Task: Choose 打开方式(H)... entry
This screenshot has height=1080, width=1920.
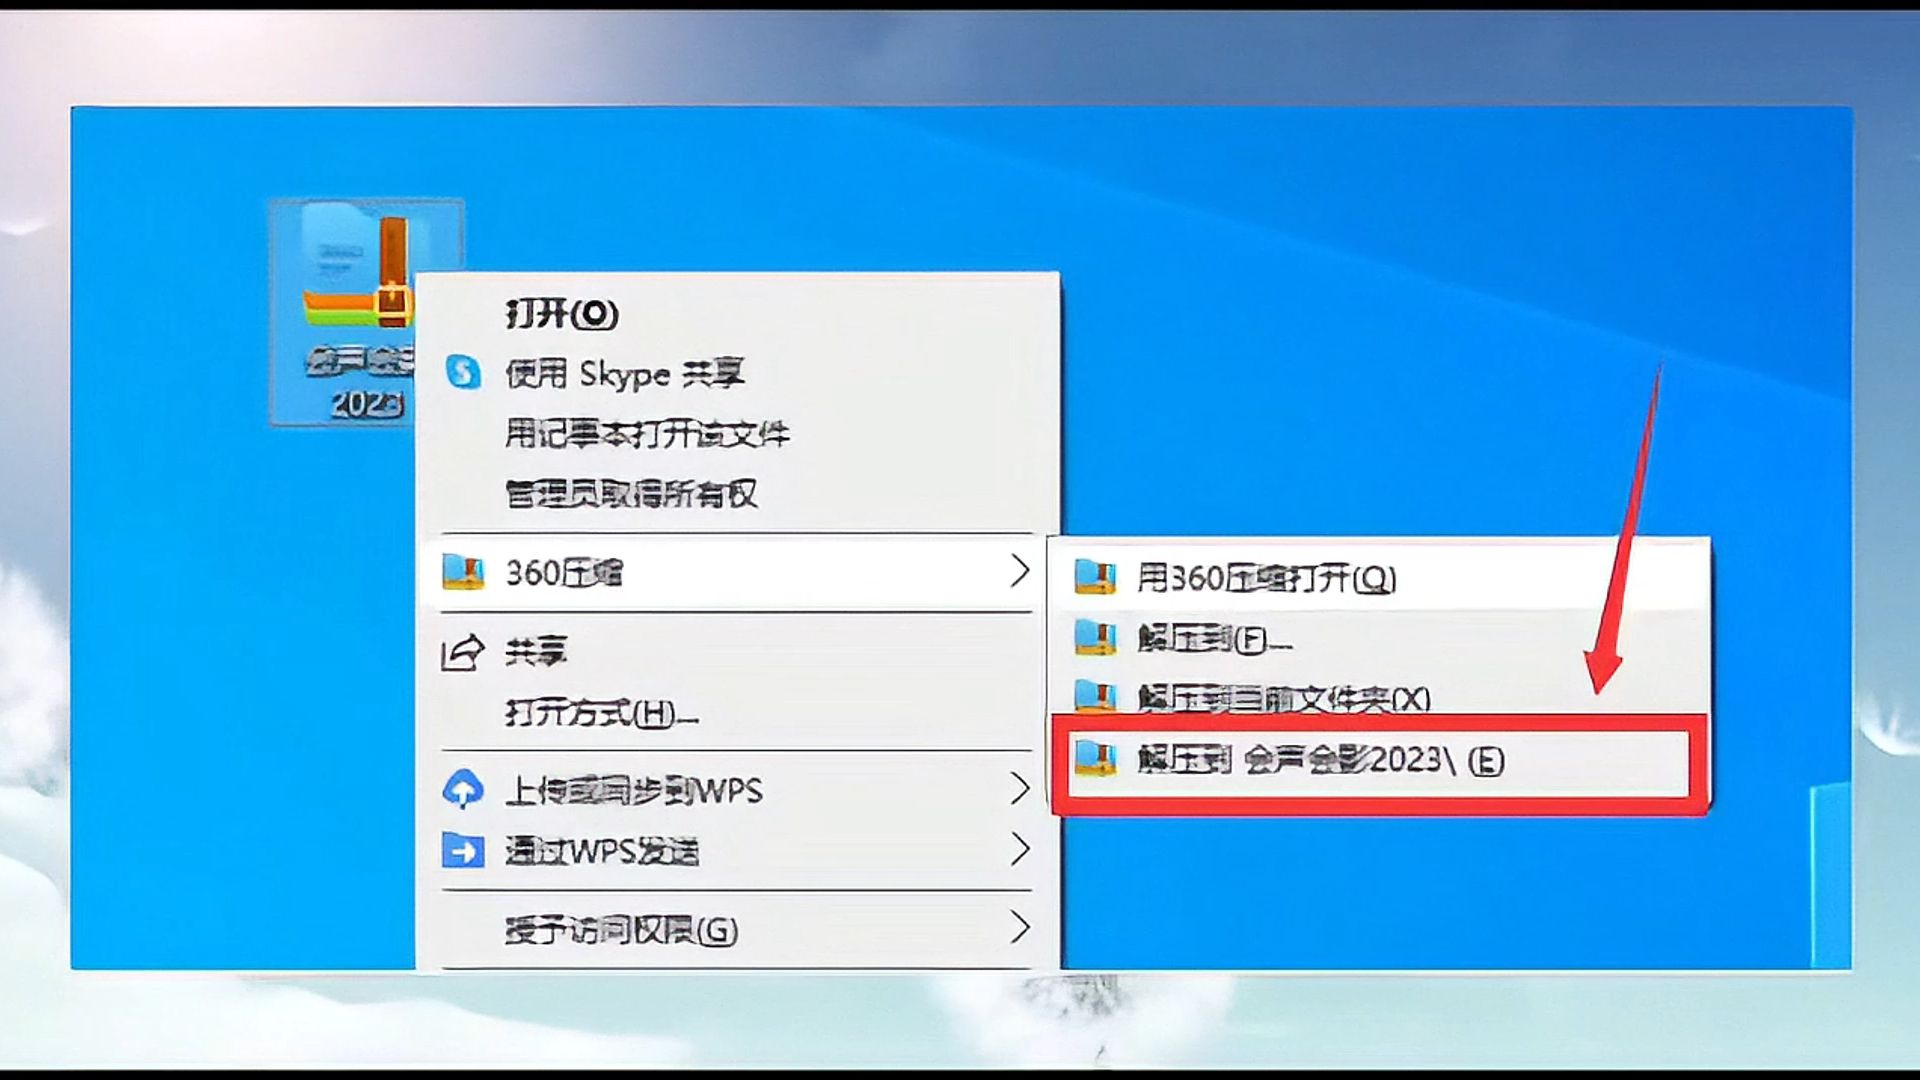Action: coord(738,713)
